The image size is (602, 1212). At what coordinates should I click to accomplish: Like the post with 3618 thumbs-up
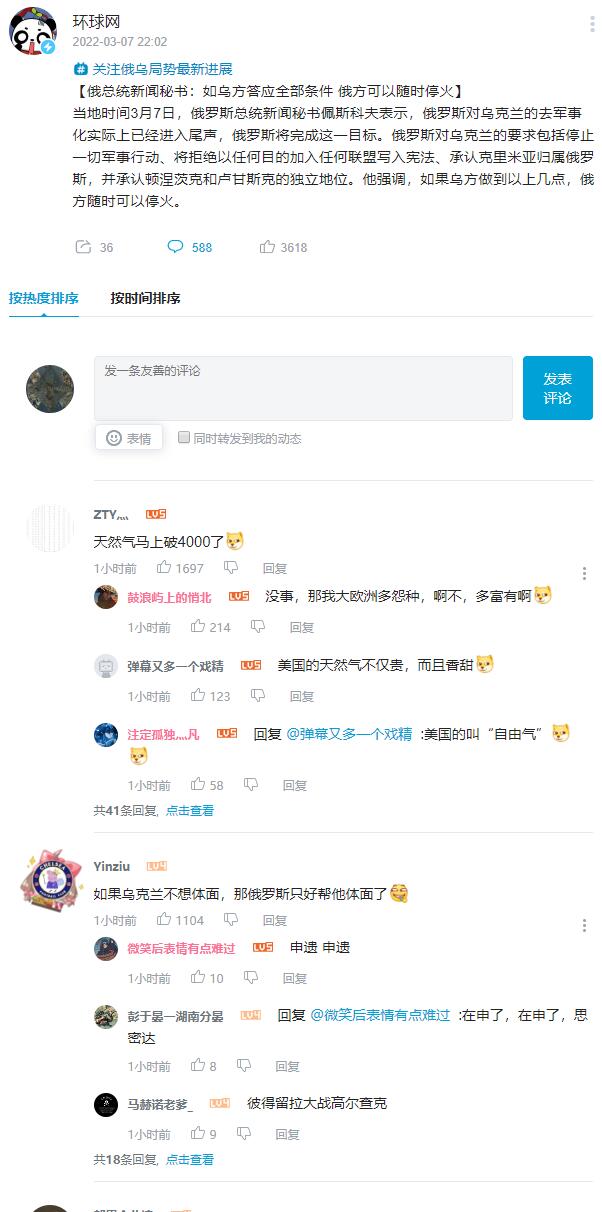(x=267, y=247)
